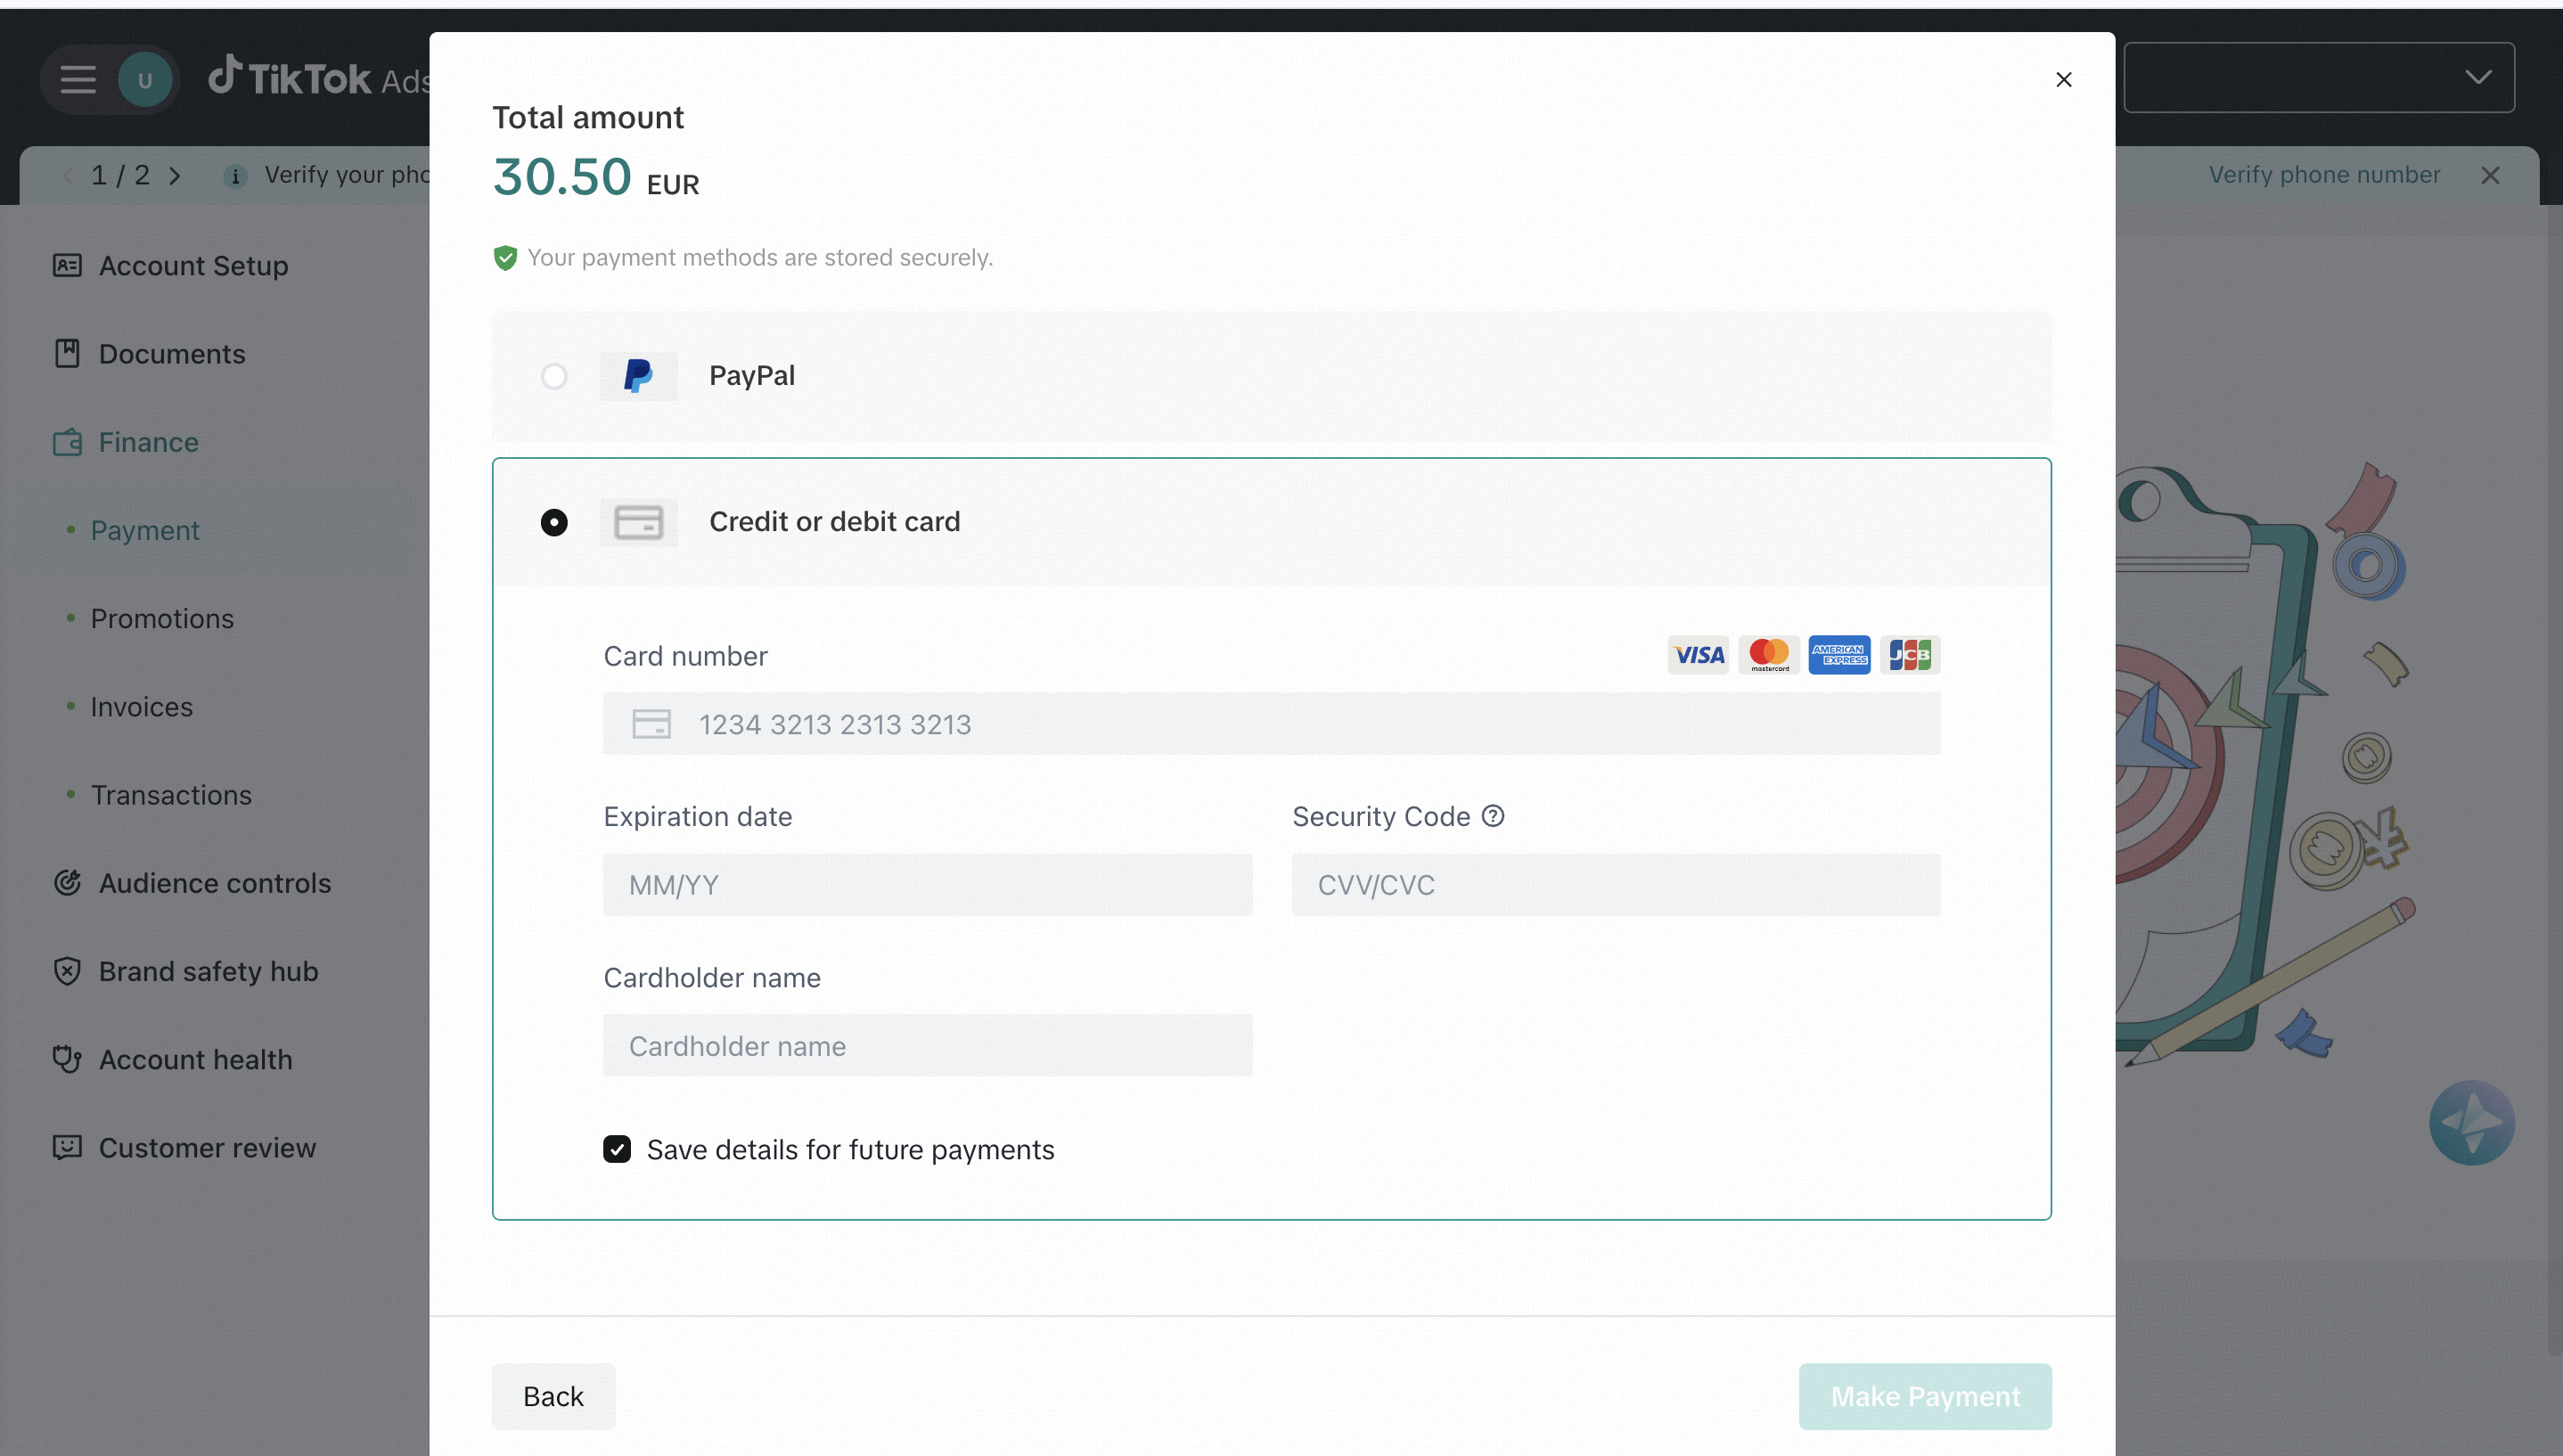
Task: Click the Make Payment button
Action: pyautogui.click(x=1925, y=1396)
